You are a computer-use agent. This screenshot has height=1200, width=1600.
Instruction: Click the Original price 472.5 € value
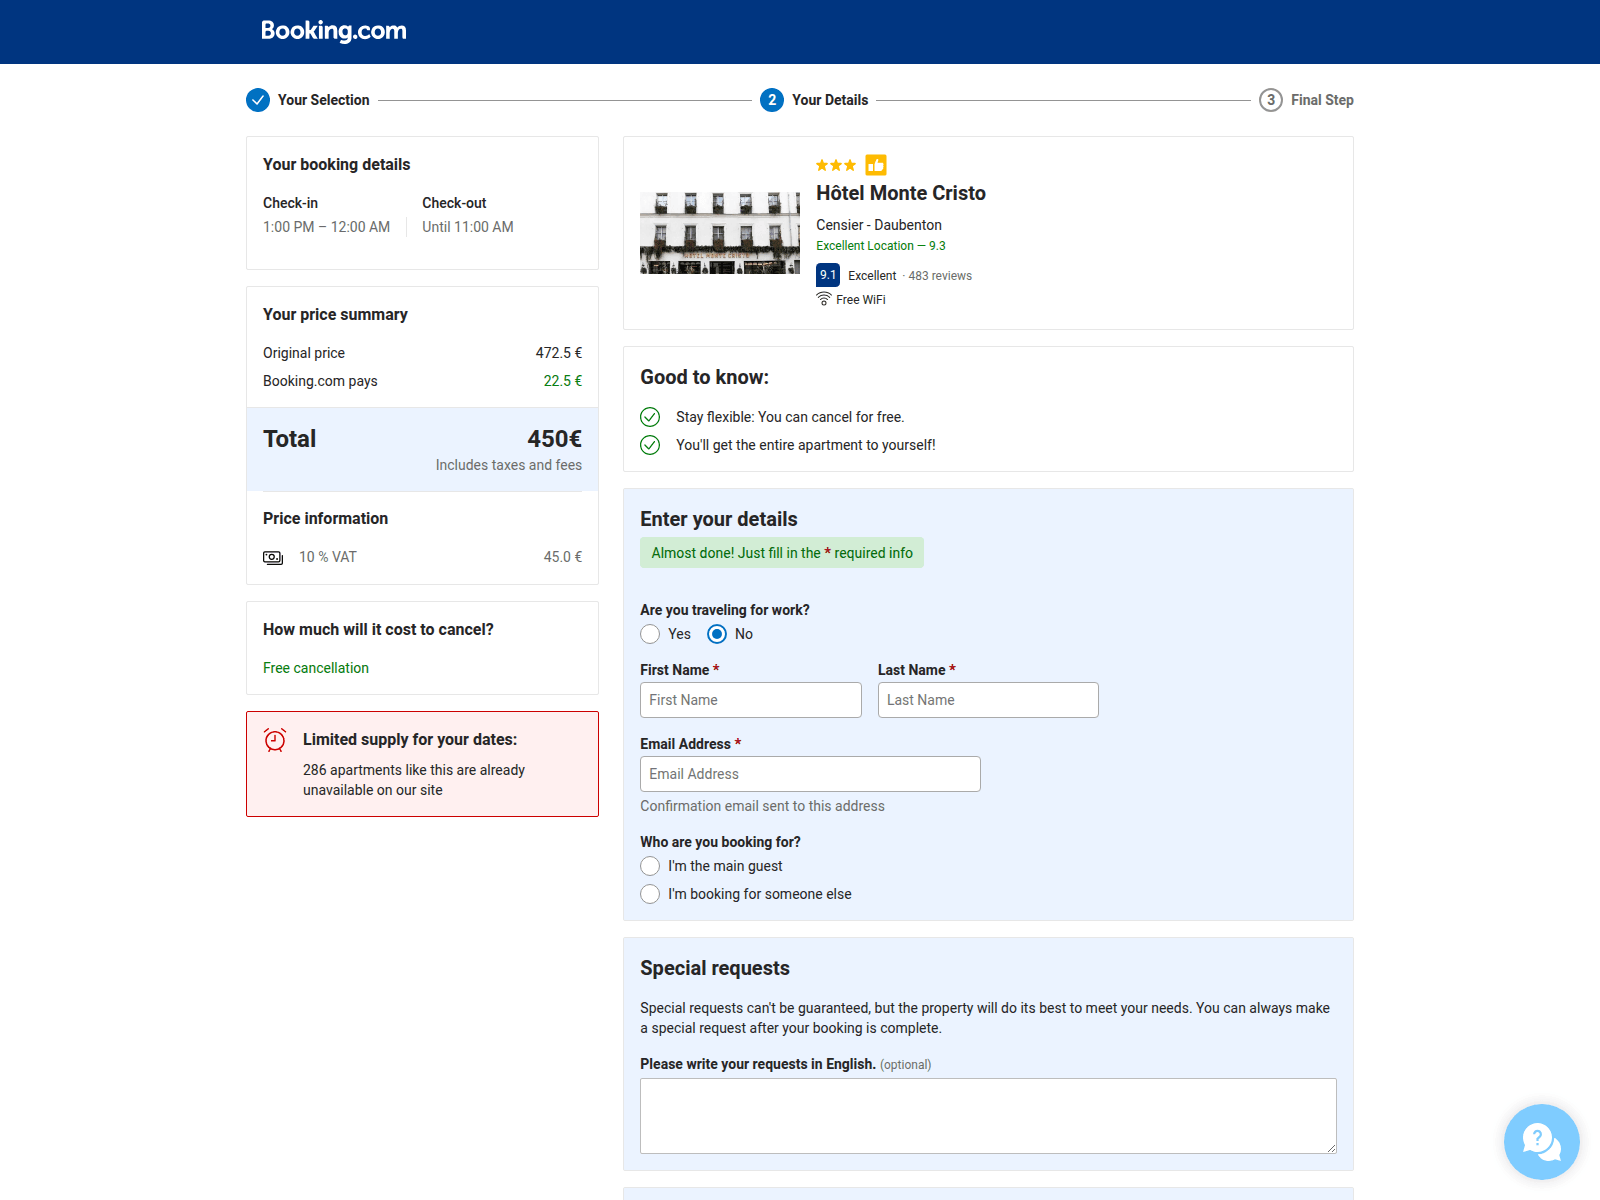coord(559,353)
